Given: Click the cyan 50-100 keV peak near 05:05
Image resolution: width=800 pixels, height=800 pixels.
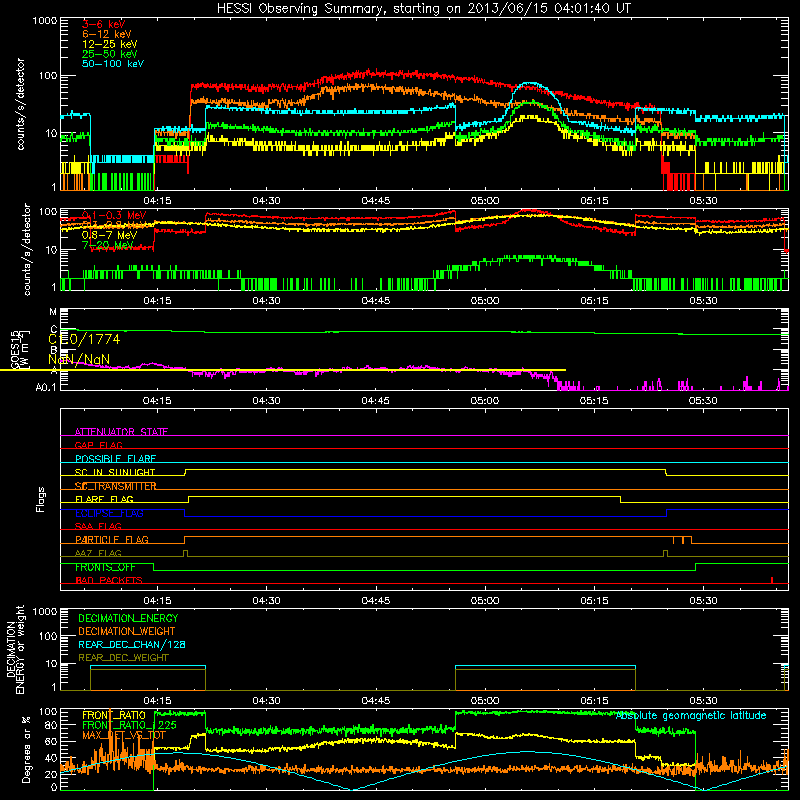Looking at the screenshot, I should point(531,84).
